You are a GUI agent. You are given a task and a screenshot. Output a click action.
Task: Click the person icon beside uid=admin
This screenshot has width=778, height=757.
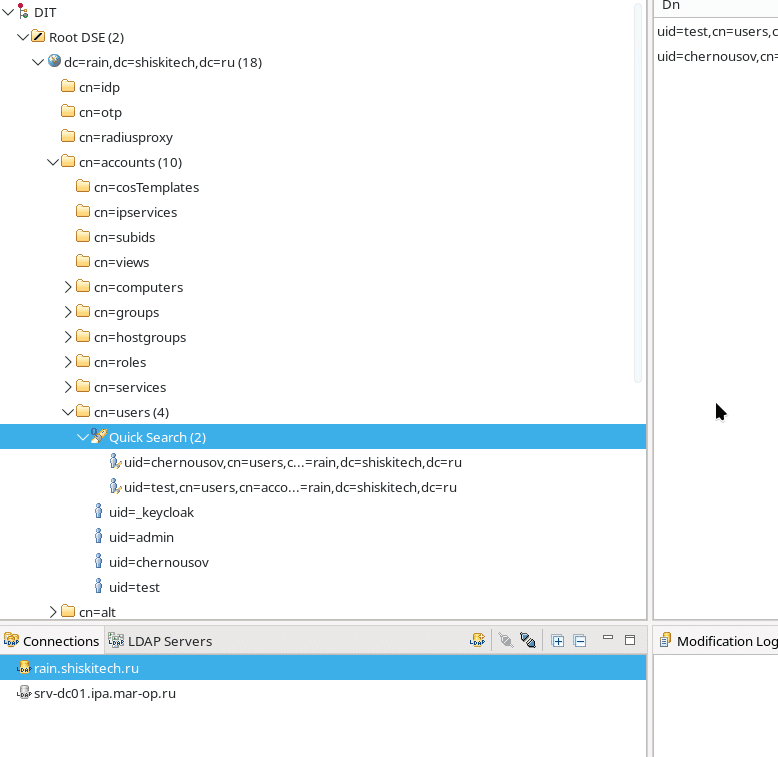pyautogui.click(x=98, y=536)
